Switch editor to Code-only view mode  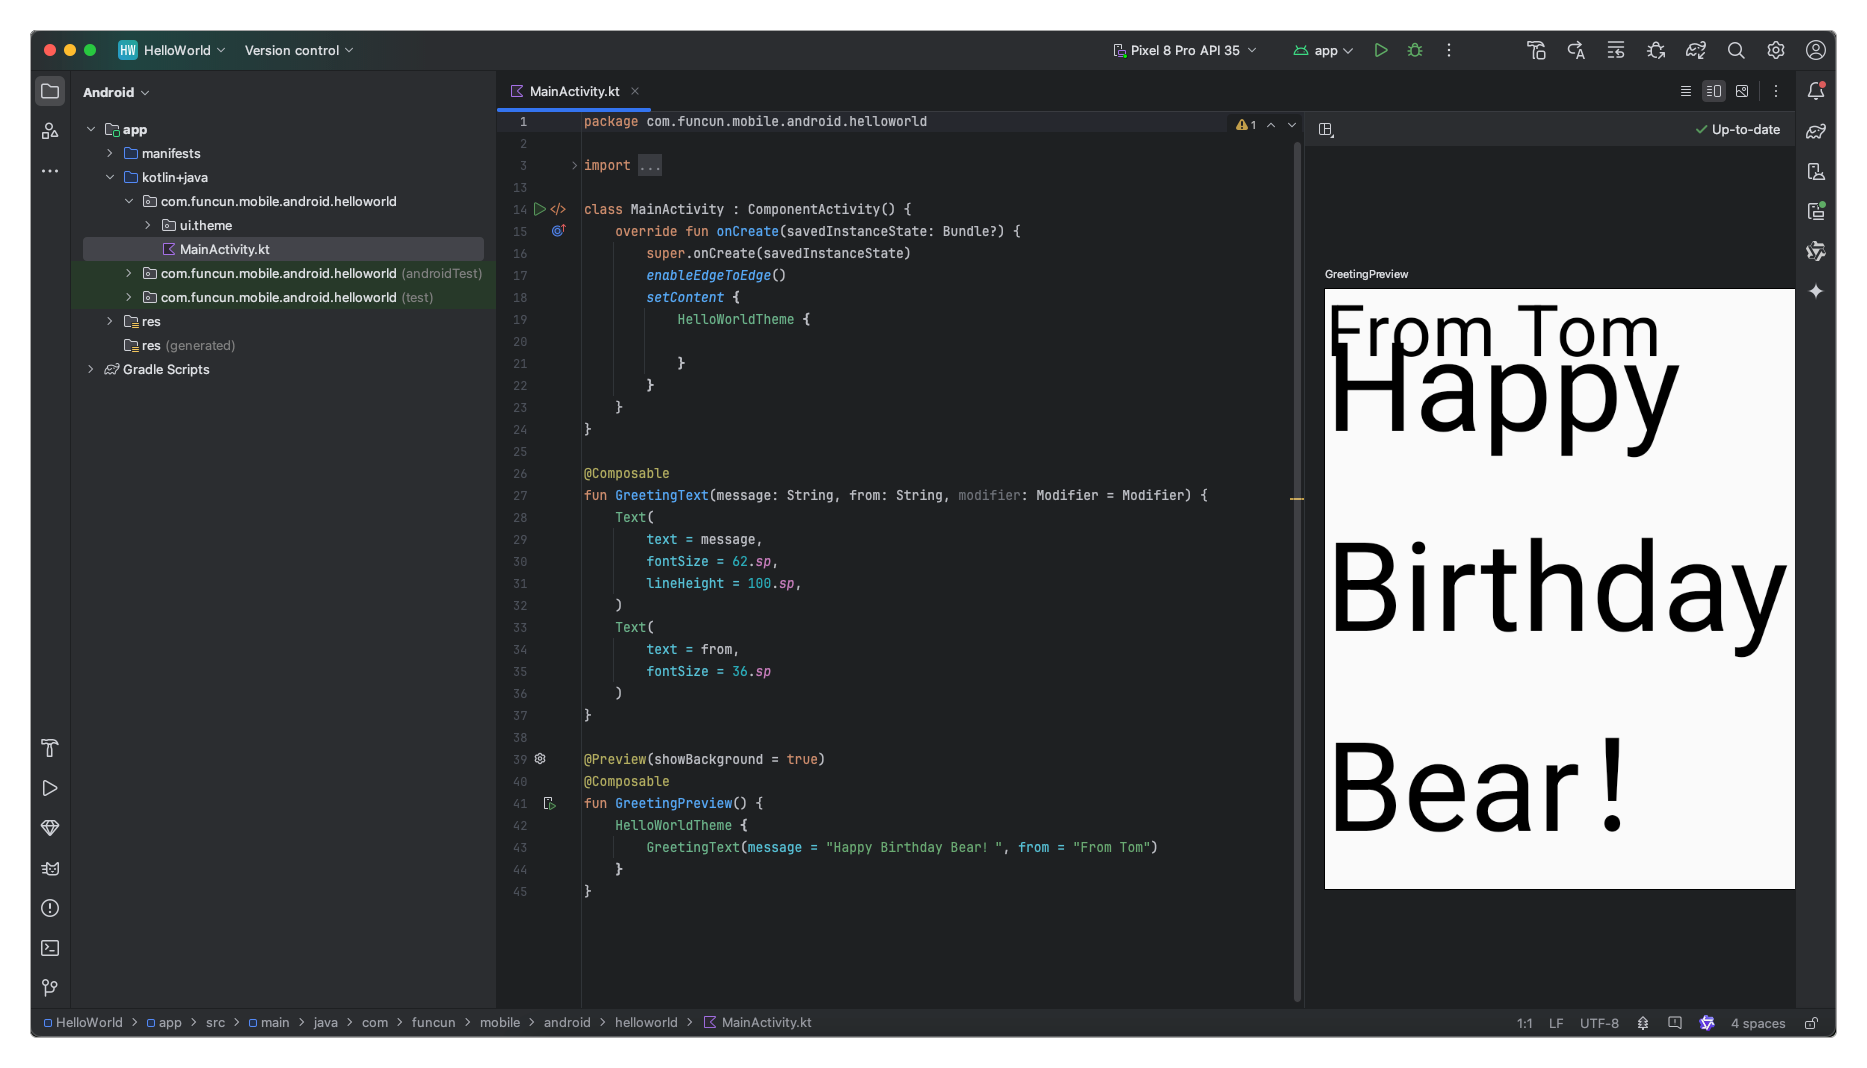click(x=1686, y=91)
